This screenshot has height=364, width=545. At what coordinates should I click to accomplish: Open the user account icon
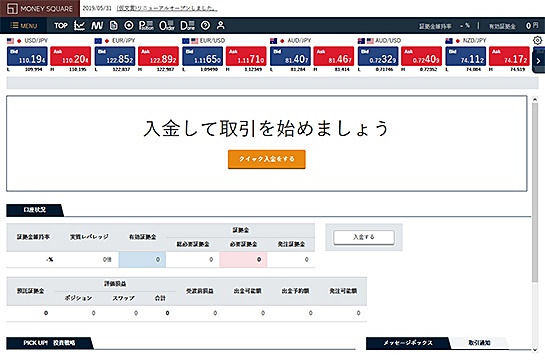click(x=221, y=25)
